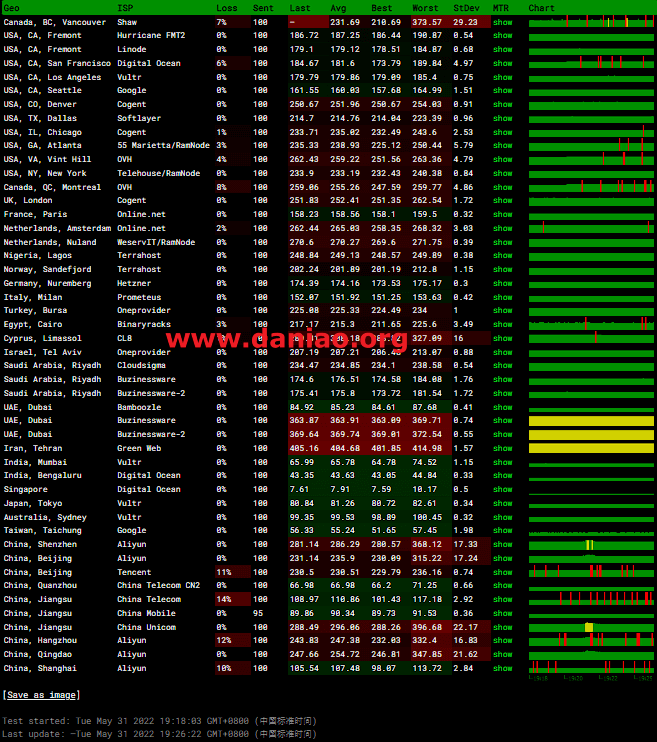Select 'Last update' timestamp line

[x=159, y=734]
